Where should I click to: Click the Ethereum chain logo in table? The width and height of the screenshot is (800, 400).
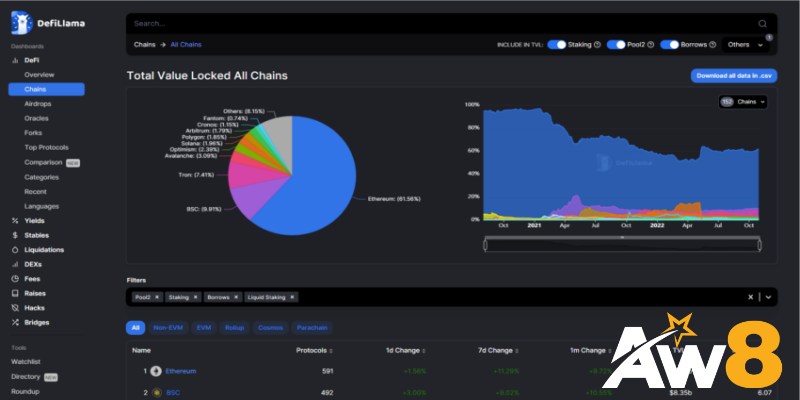156,371
